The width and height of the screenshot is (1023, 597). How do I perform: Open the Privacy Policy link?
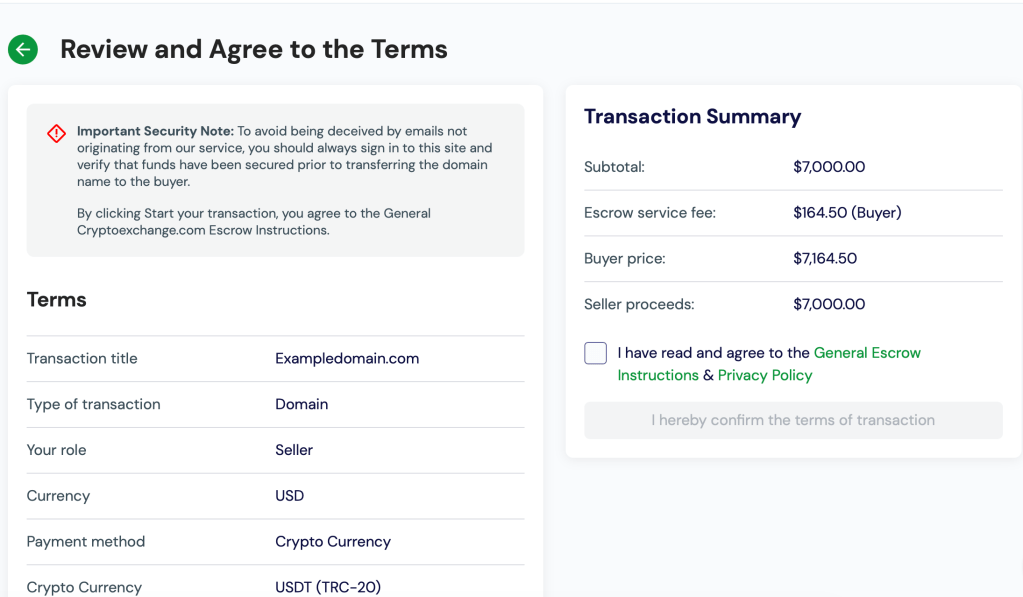pyautogui.click(x=765, y=375)
